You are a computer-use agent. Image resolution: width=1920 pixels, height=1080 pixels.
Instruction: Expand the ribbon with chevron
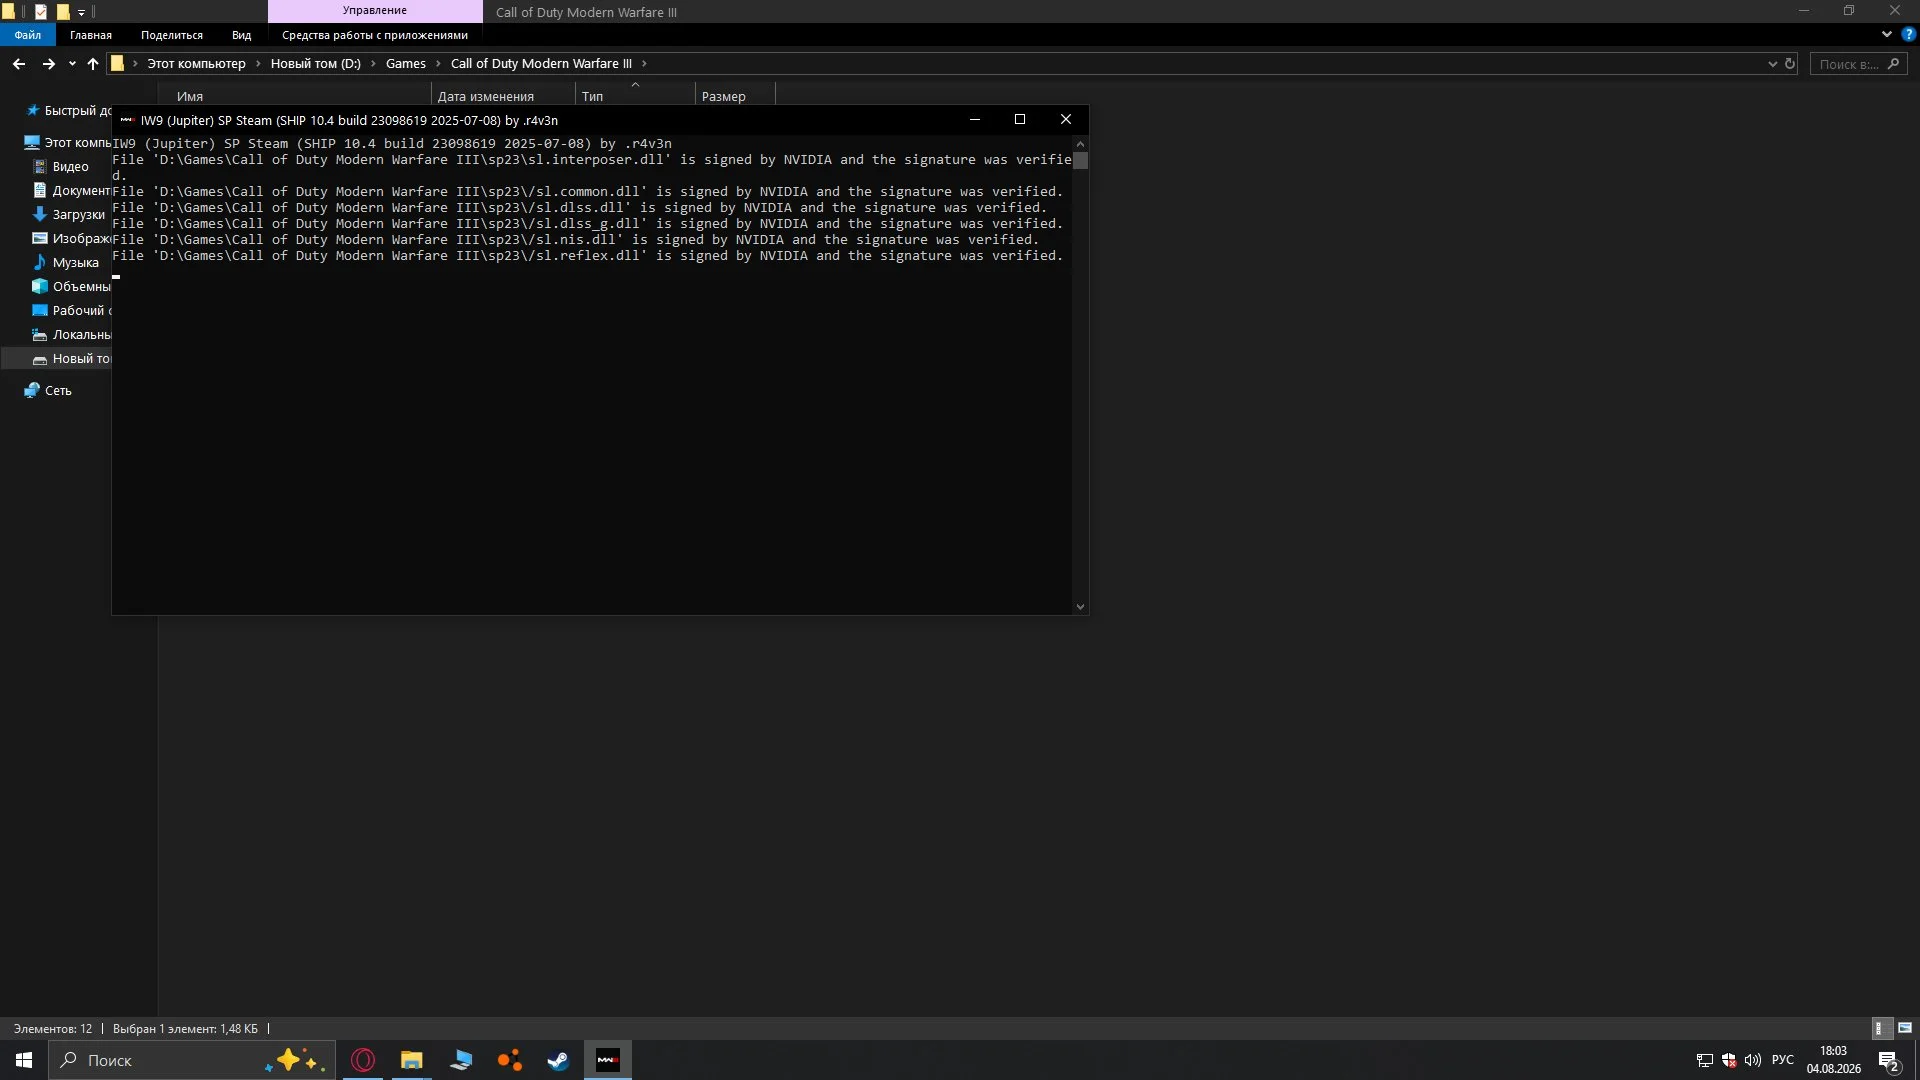1886,34
